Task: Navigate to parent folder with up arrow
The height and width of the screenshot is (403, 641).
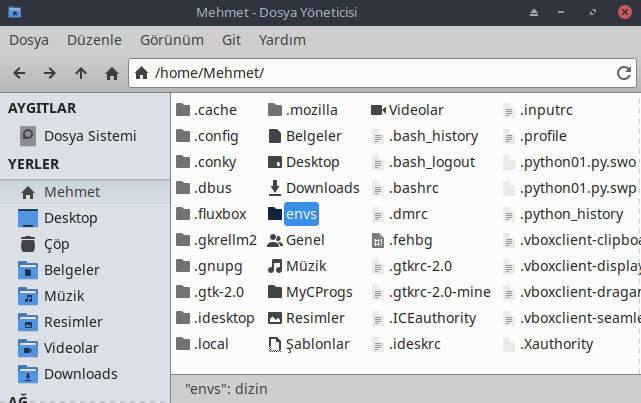Action: click(81, 73)
